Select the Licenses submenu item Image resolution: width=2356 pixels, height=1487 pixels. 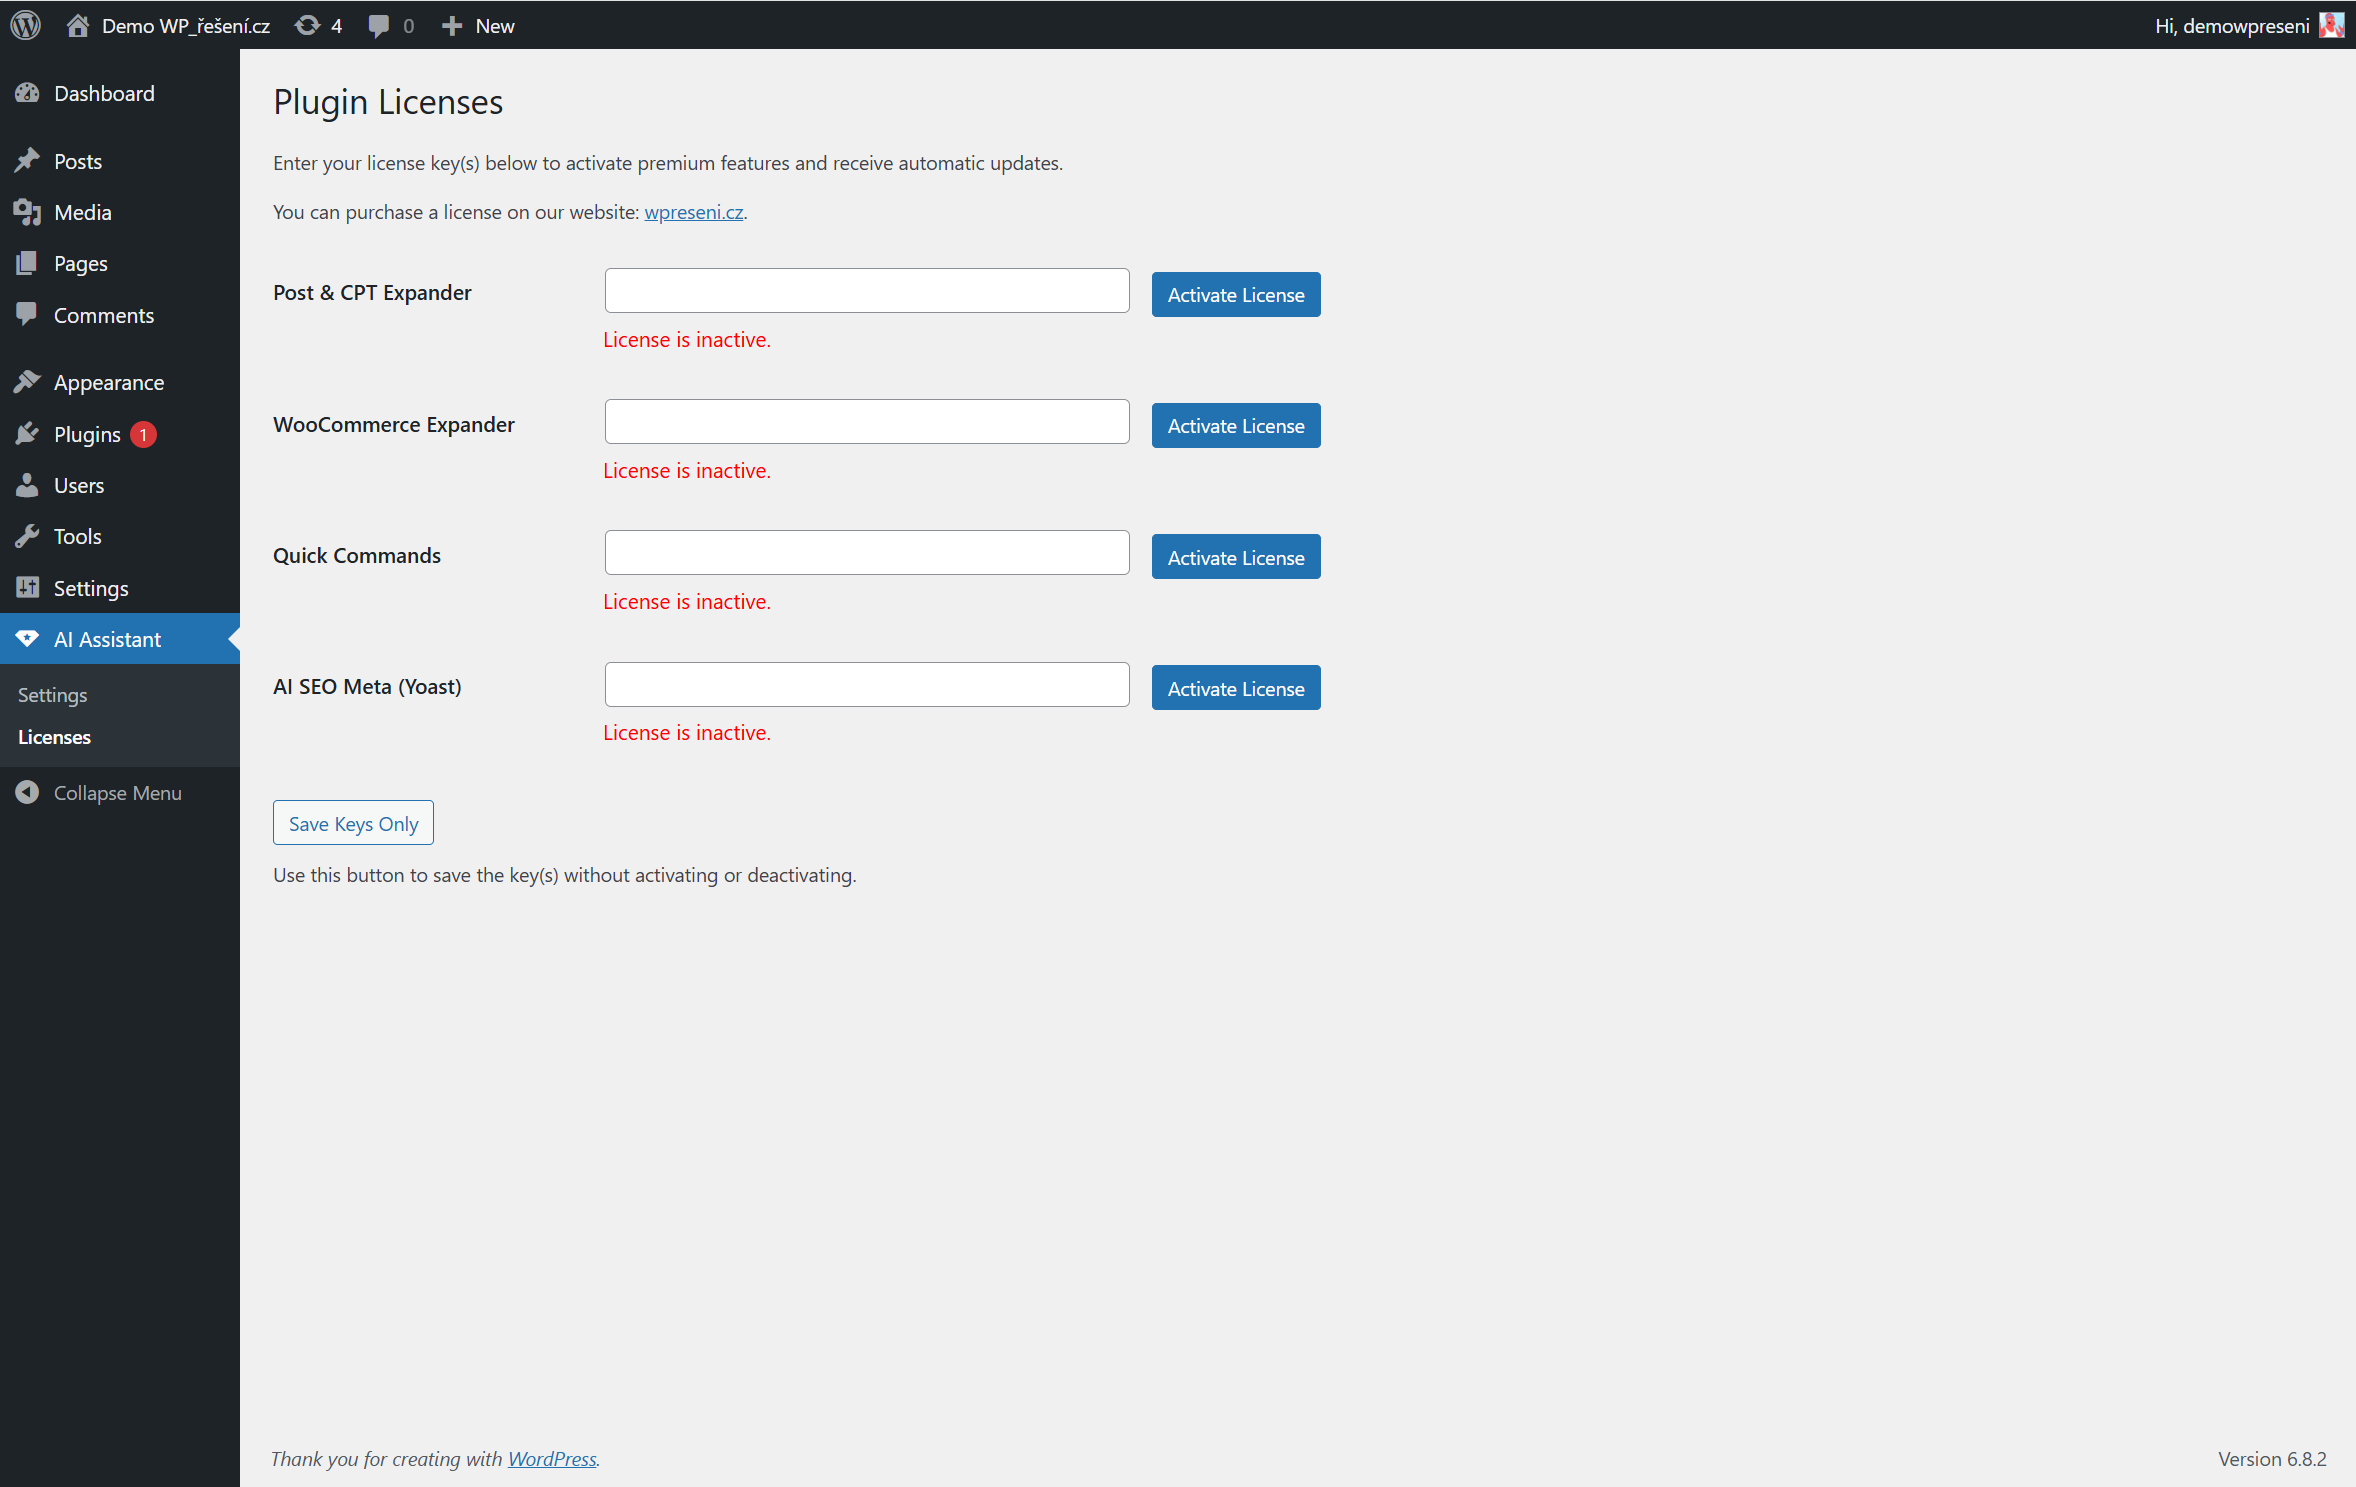tap(54, 737)
